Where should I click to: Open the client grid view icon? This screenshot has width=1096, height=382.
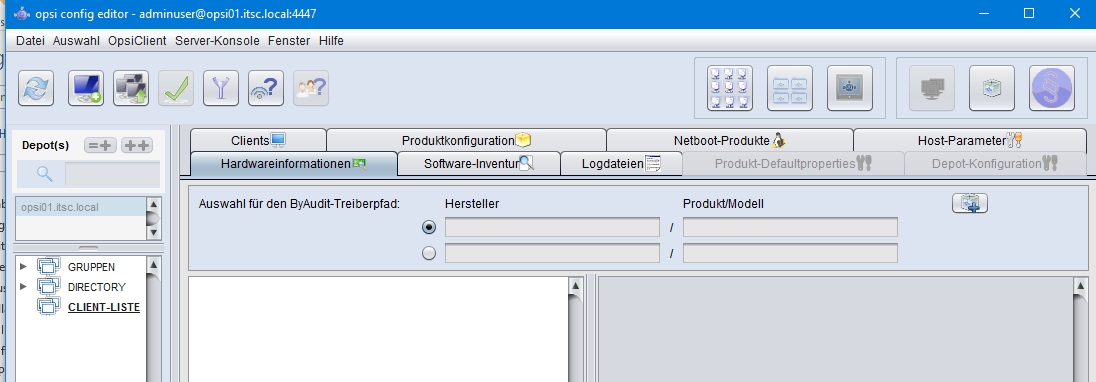730,88
